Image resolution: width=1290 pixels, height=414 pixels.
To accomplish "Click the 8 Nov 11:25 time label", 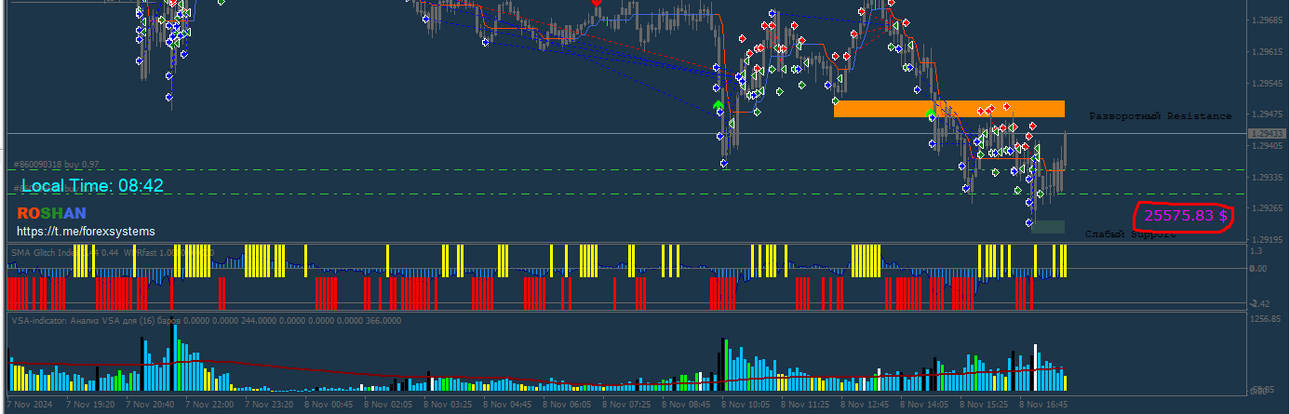I will [x=807, y=406].
